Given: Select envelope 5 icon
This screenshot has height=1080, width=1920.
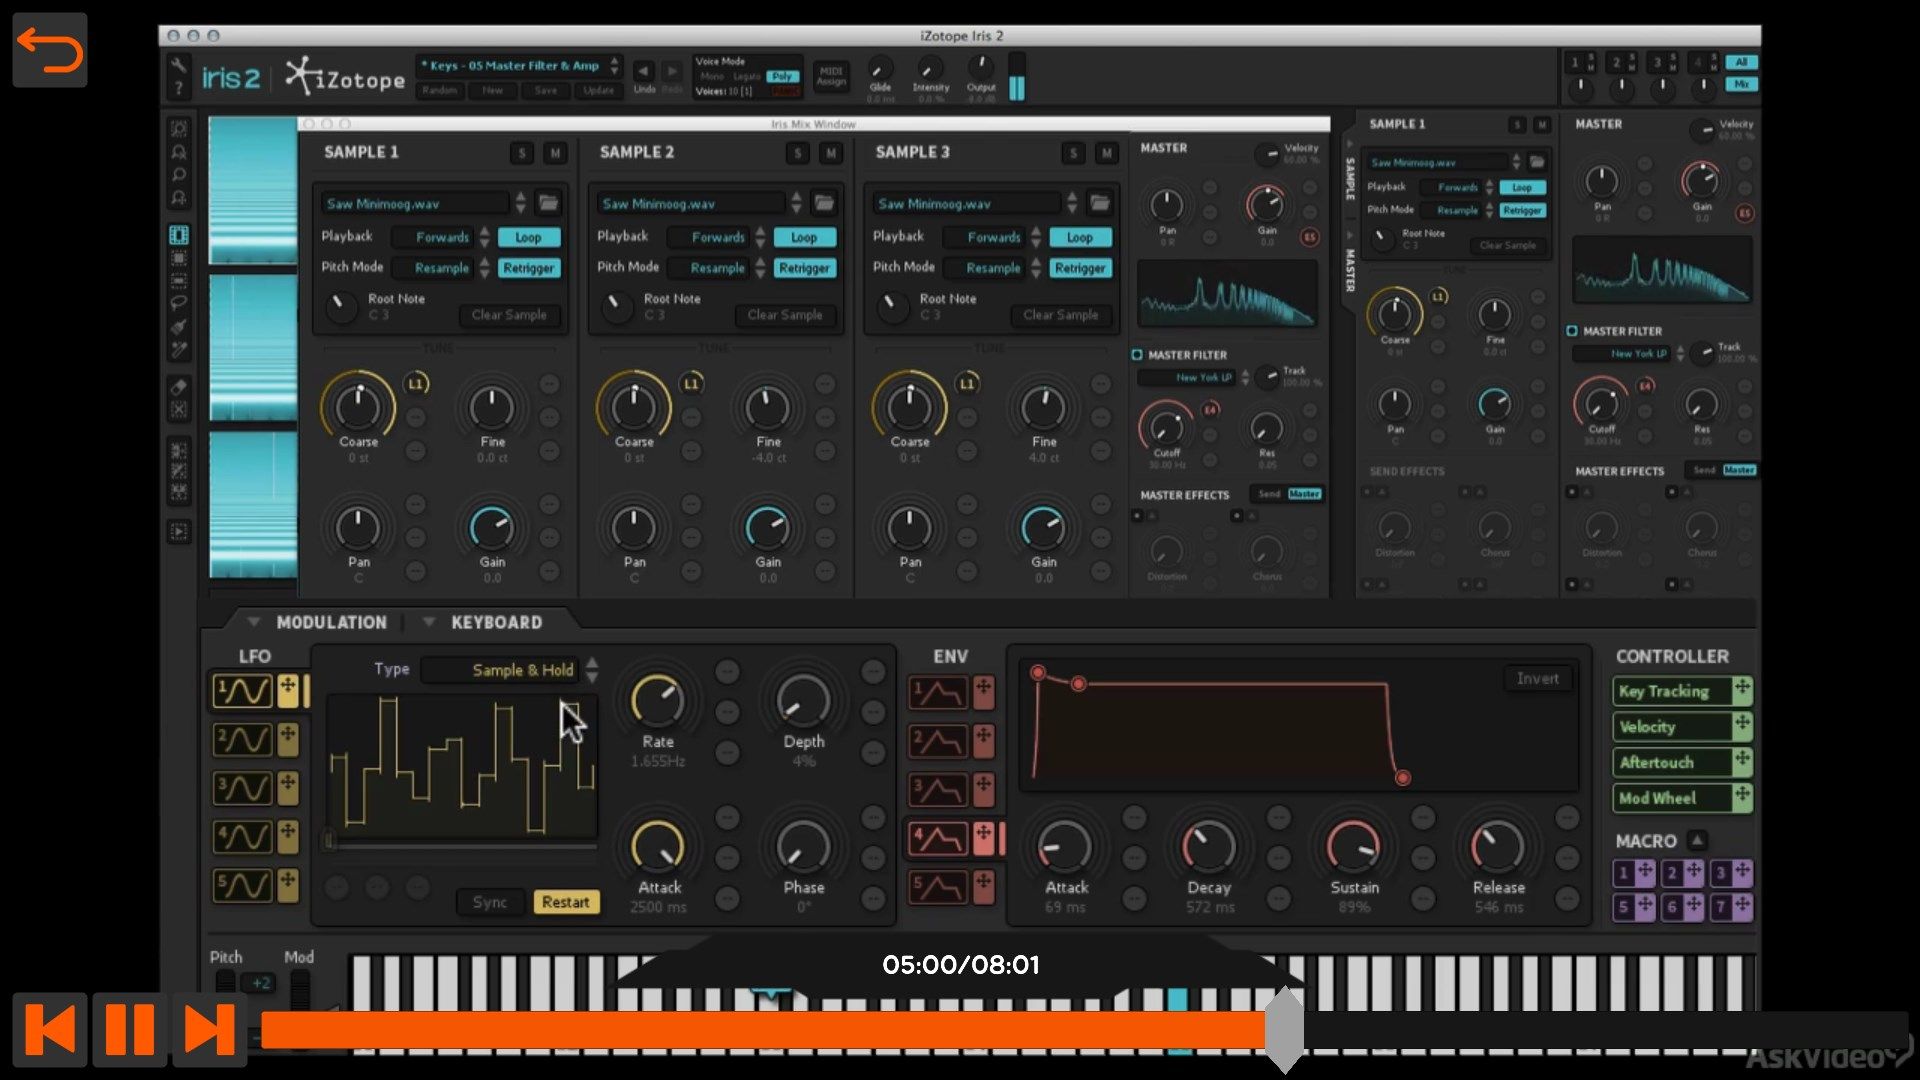Looking at the screenshot, I should 938,887.
